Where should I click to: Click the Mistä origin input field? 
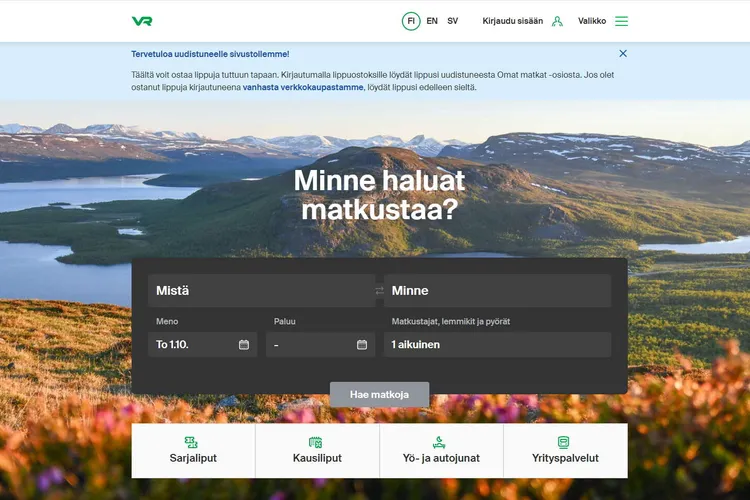tap(261, 291)
